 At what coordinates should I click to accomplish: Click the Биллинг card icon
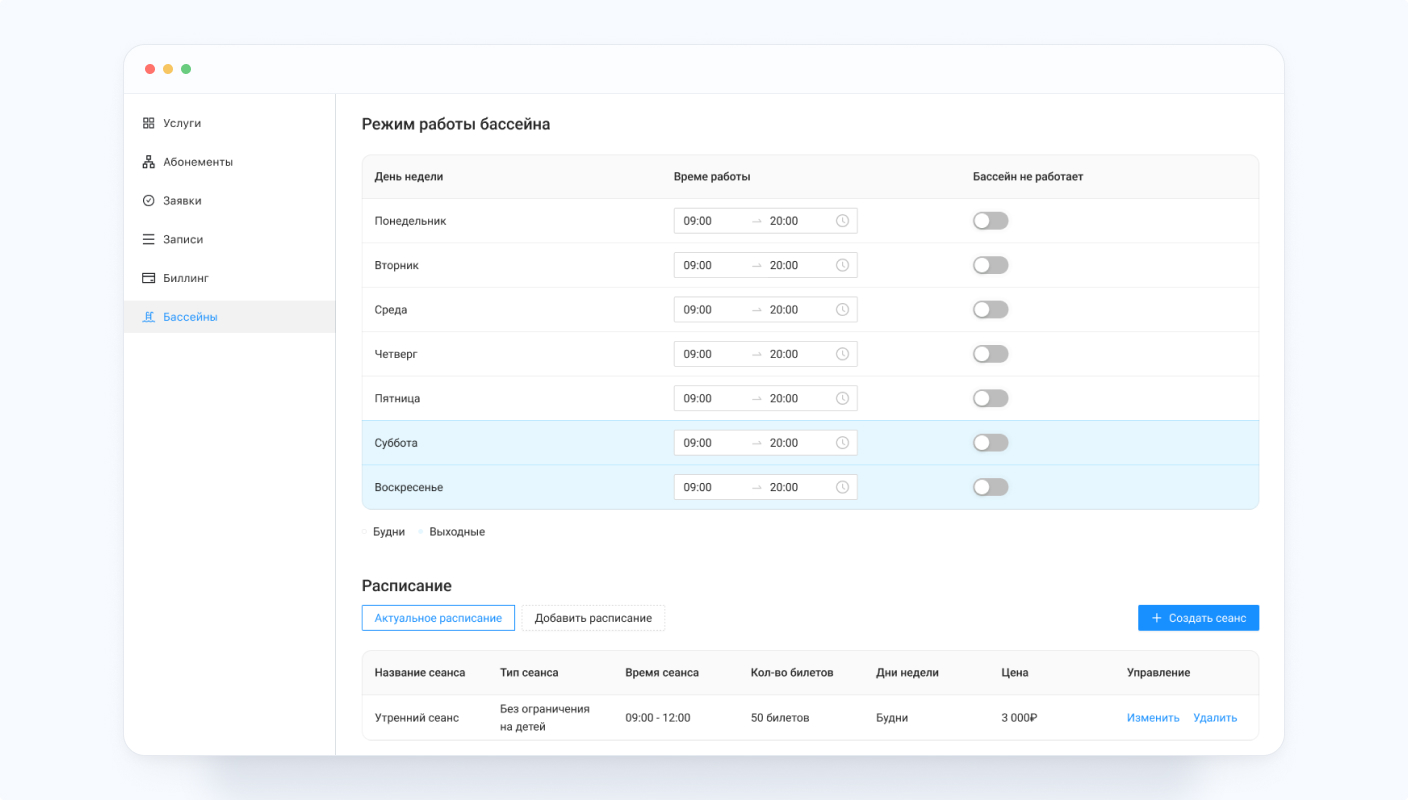pyautogui.click(x=148, y=278)
